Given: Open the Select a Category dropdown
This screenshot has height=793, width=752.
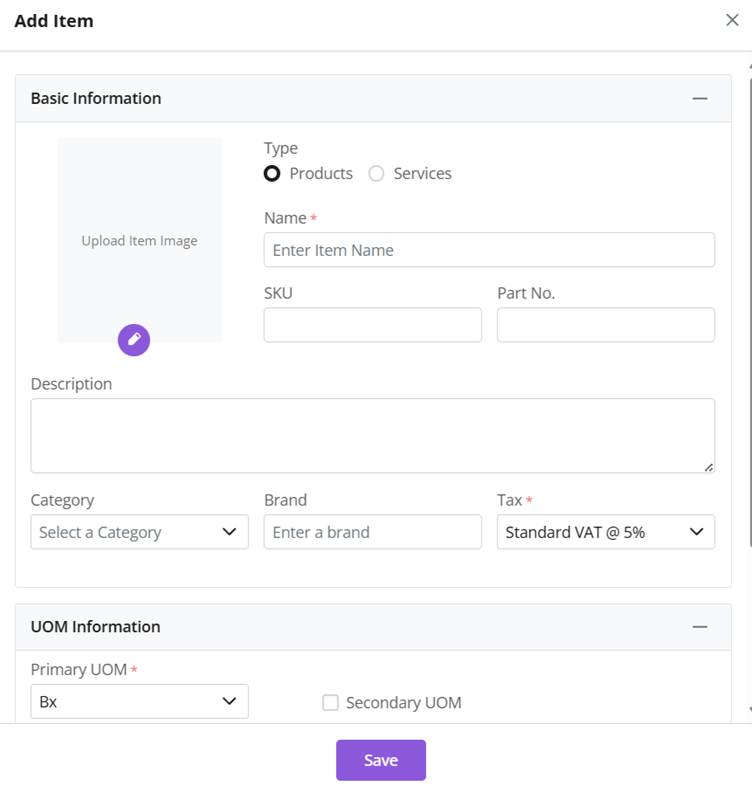Looking at the screenshot, I should point(139,532).
